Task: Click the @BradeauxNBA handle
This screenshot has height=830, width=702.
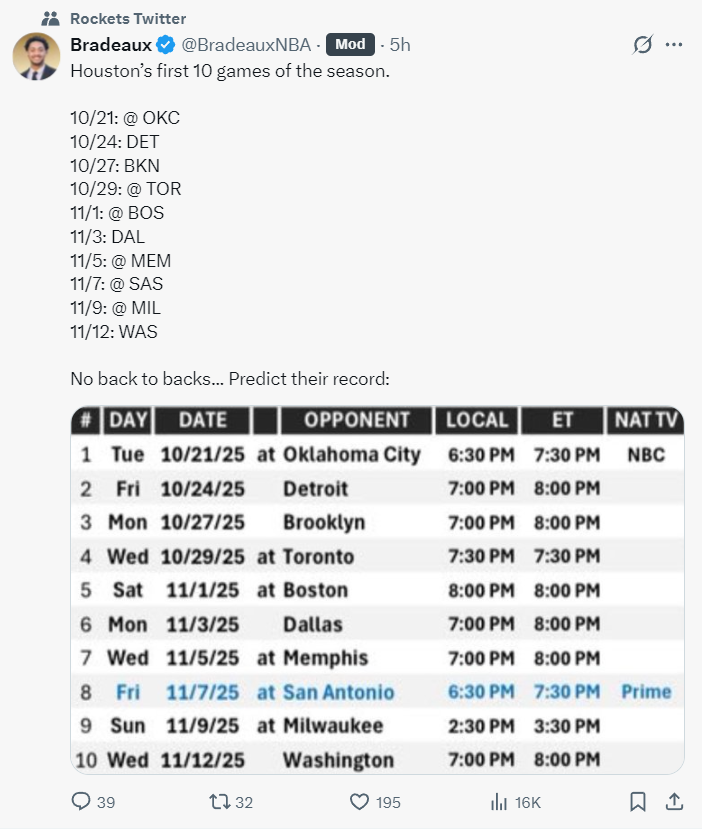Action: pos(246,45)
